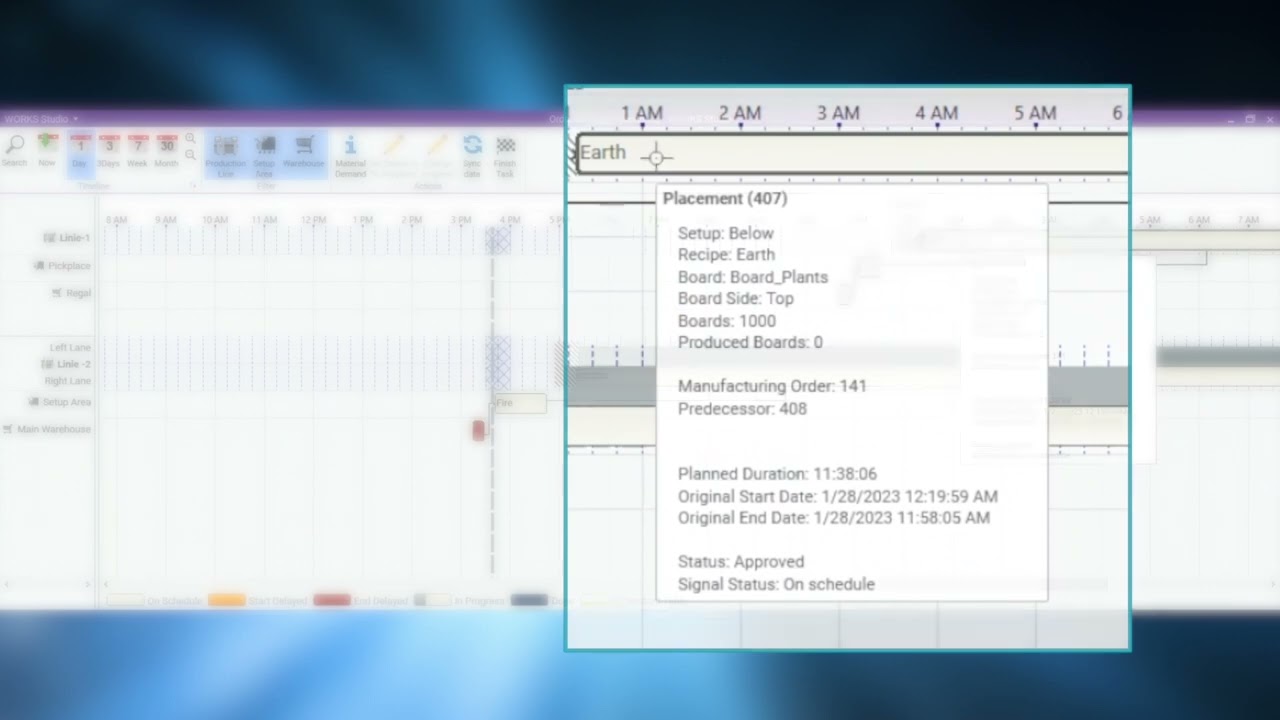Click the On Schedule legend swatch
Viewport: 1280px width, 720px height.
click(124, 600)
